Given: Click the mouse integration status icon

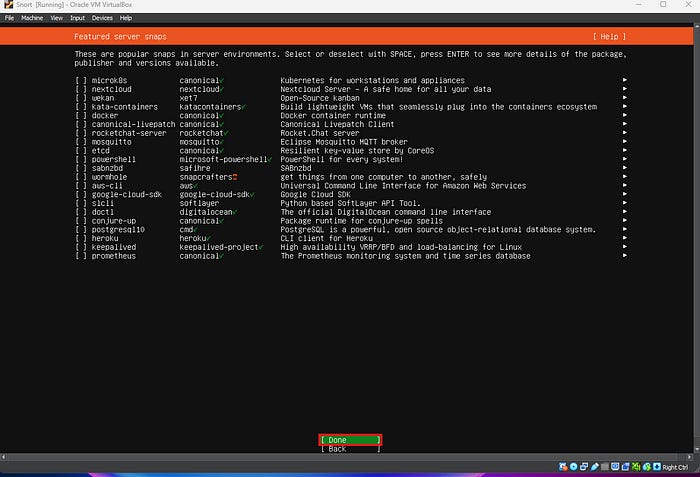Looking at the screenshot, I should pyautogui.click(x=646, y=467).
